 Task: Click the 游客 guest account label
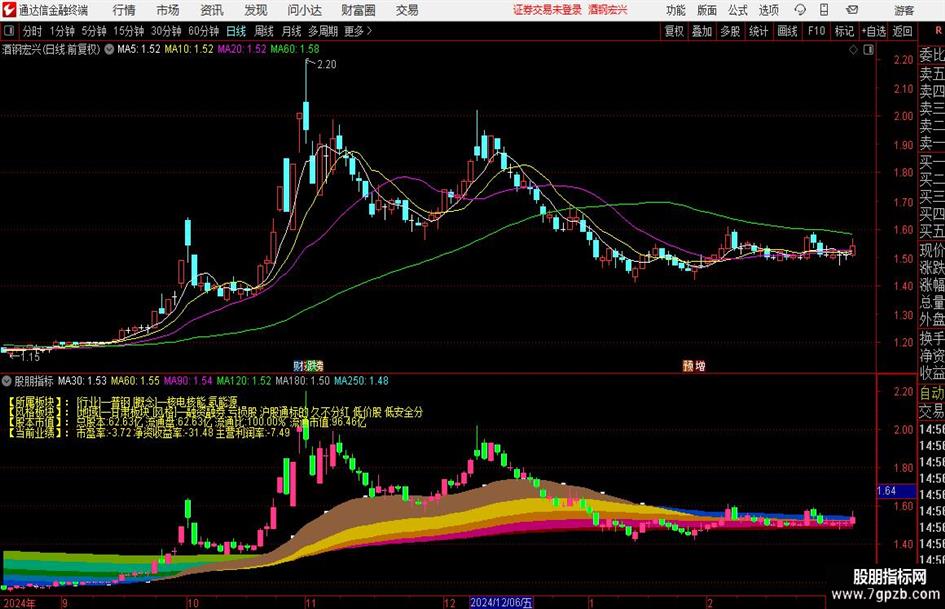[x=903, y=10]
